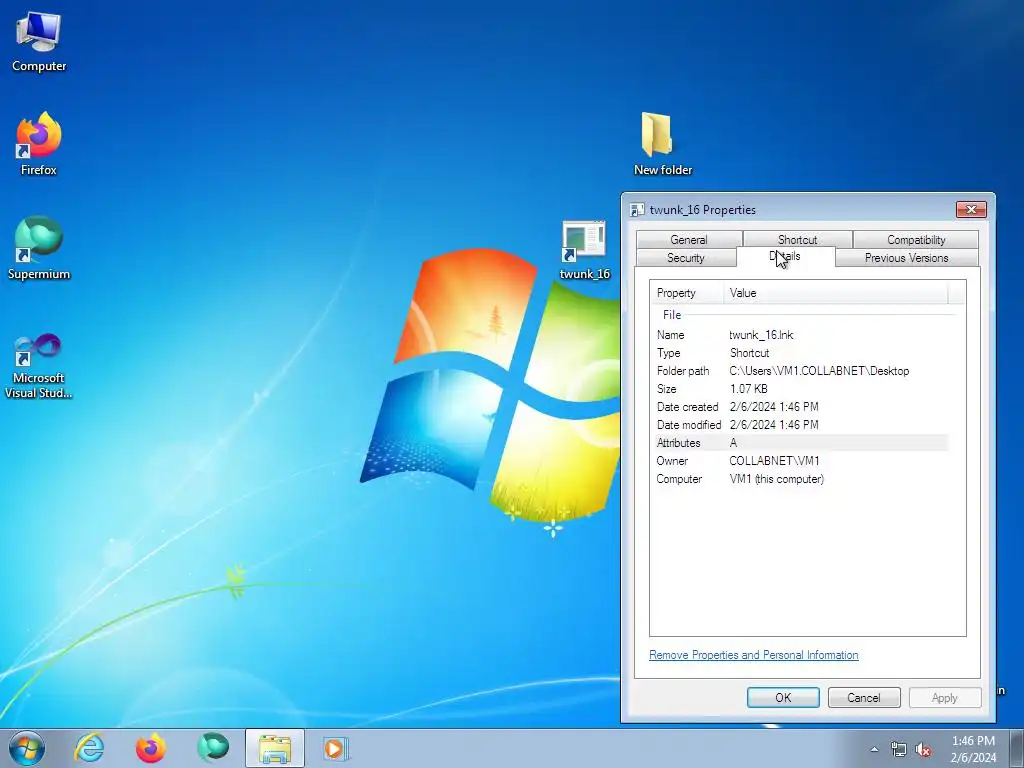The width and height of the screenshot is (1024, 768).
Task: Open the network tray icon
Action: 899,750
